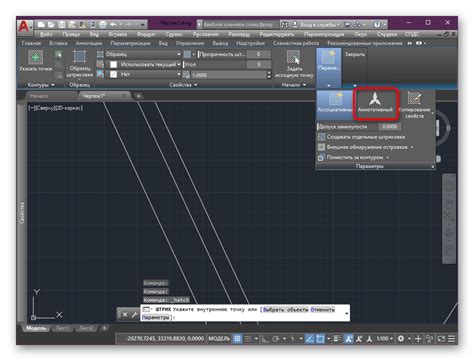Open the Вставка menu in menu bar
Screen dimensions: 474x361
[x=118, y=34]
